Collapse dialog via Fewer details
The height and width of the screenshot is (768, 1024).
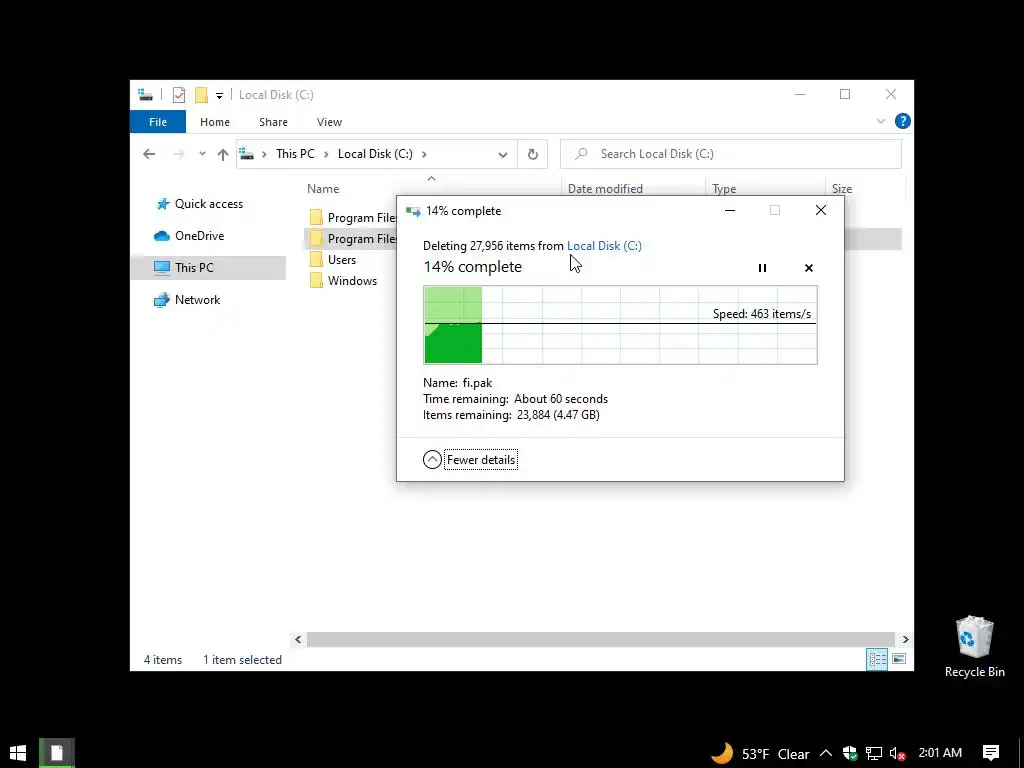click(470, 460)
